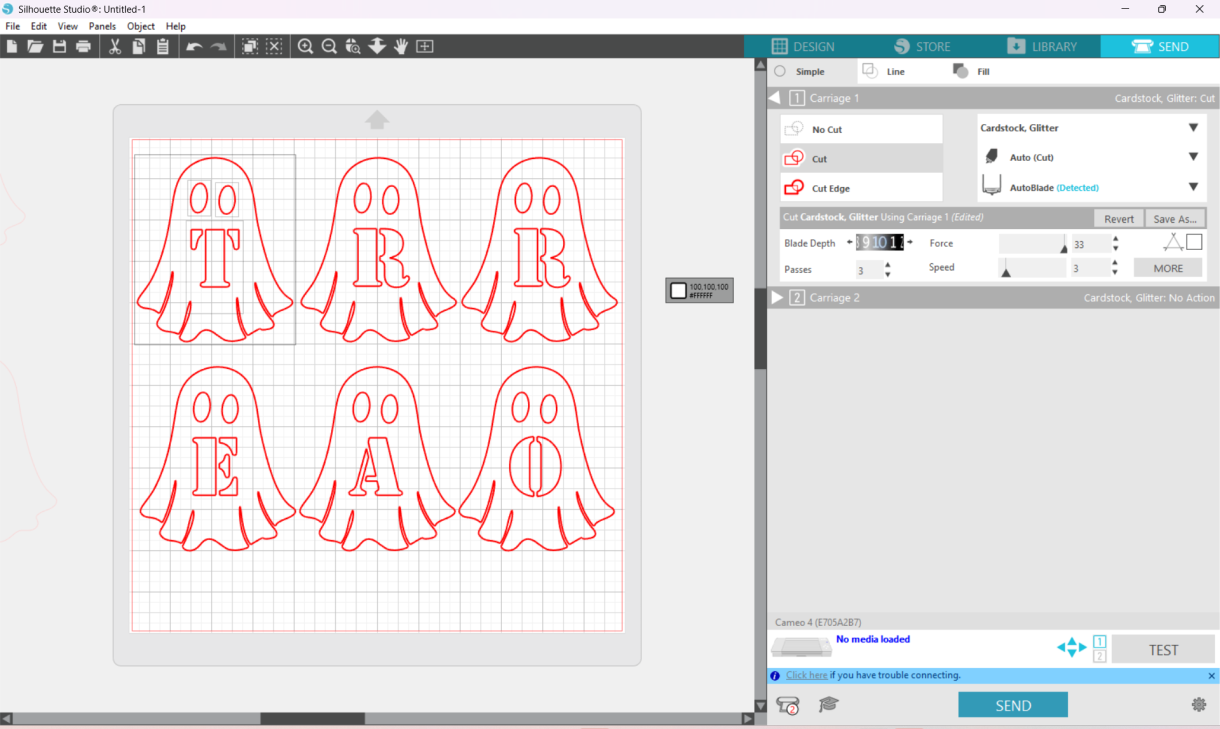
Task: Click the TEST cut button
Action: click(x=1163, y=650)
